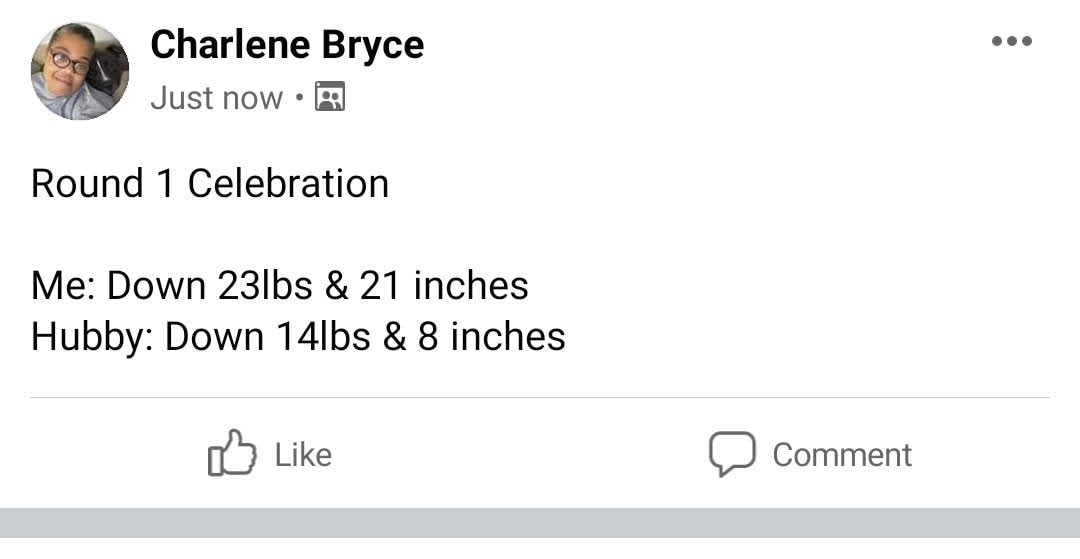Click the divider line above the Like button
This screenshot has height=559, width=1080.
540,397
